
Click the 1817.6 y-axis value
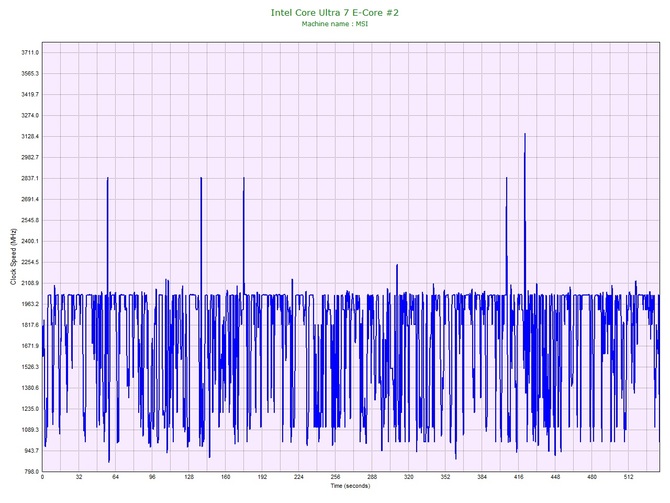click(30, 325)
